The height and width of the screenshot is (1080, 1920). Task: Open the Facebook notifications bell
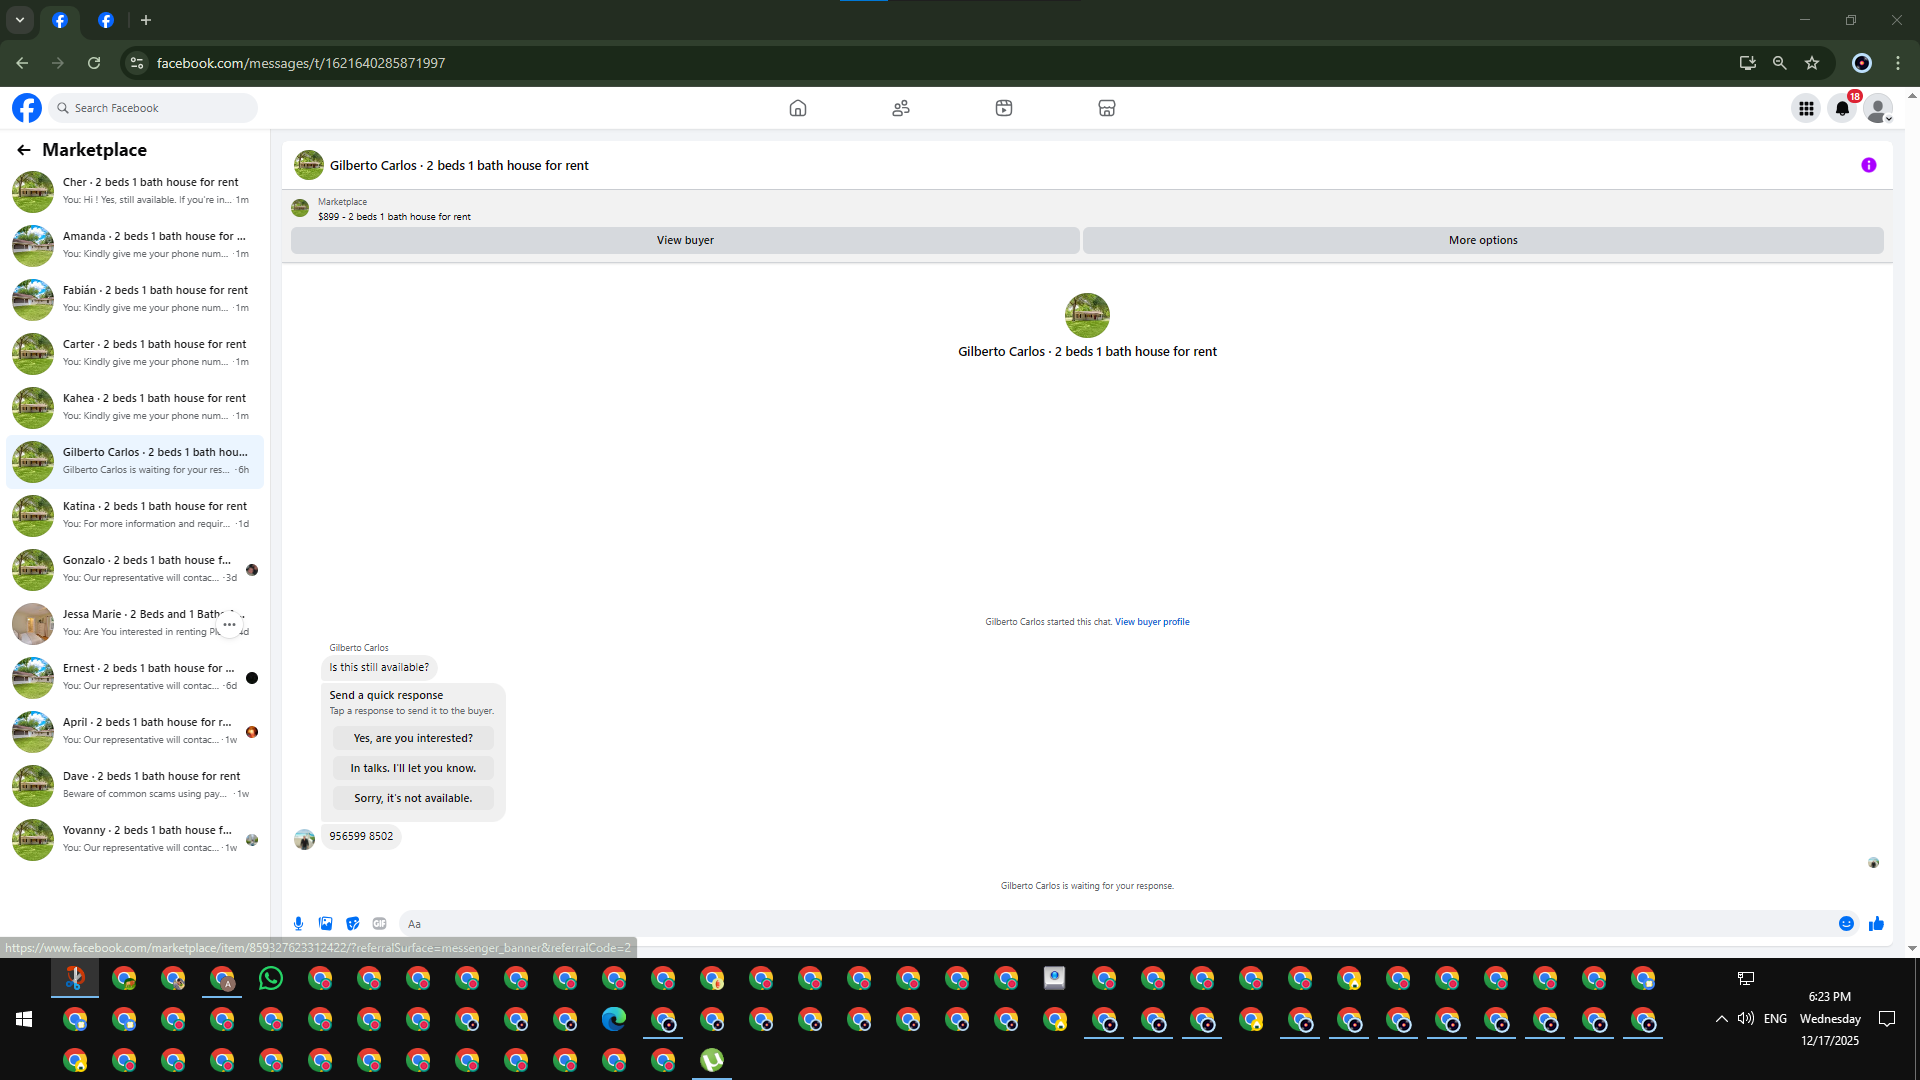tap(1842, 108)
